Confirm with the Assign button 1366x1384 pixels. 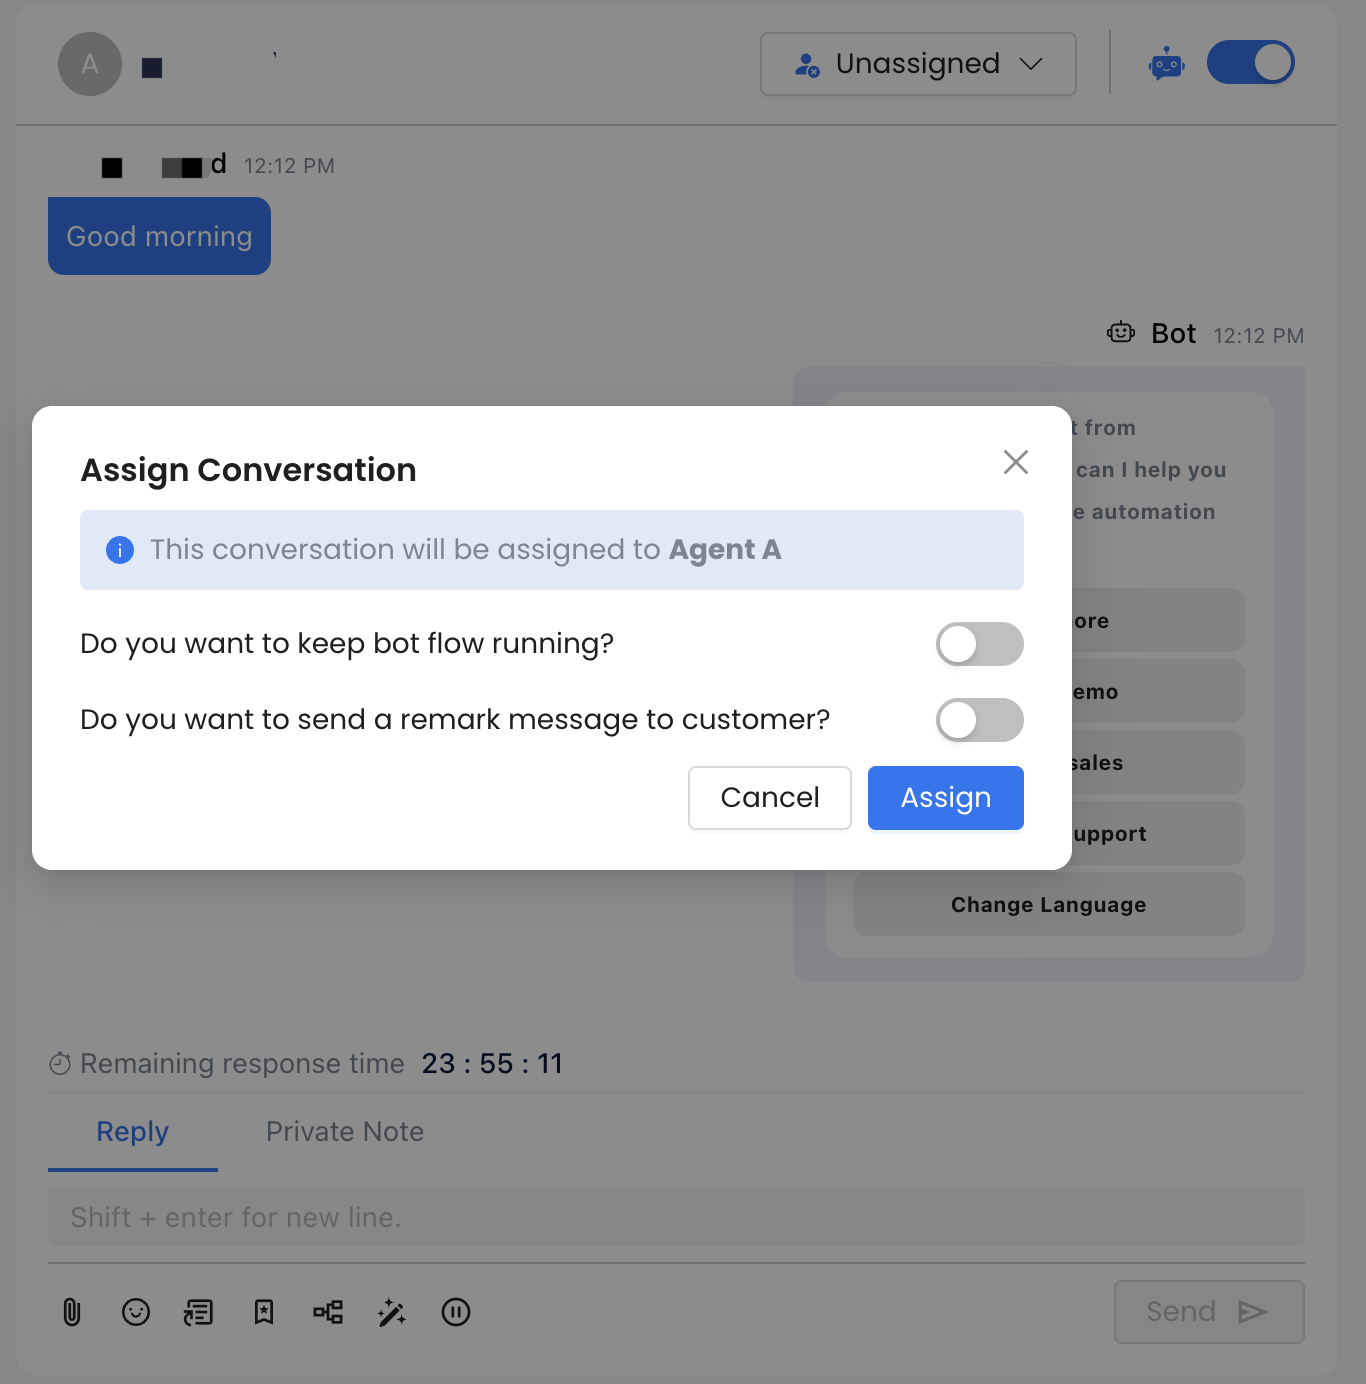tap(945, 798)
